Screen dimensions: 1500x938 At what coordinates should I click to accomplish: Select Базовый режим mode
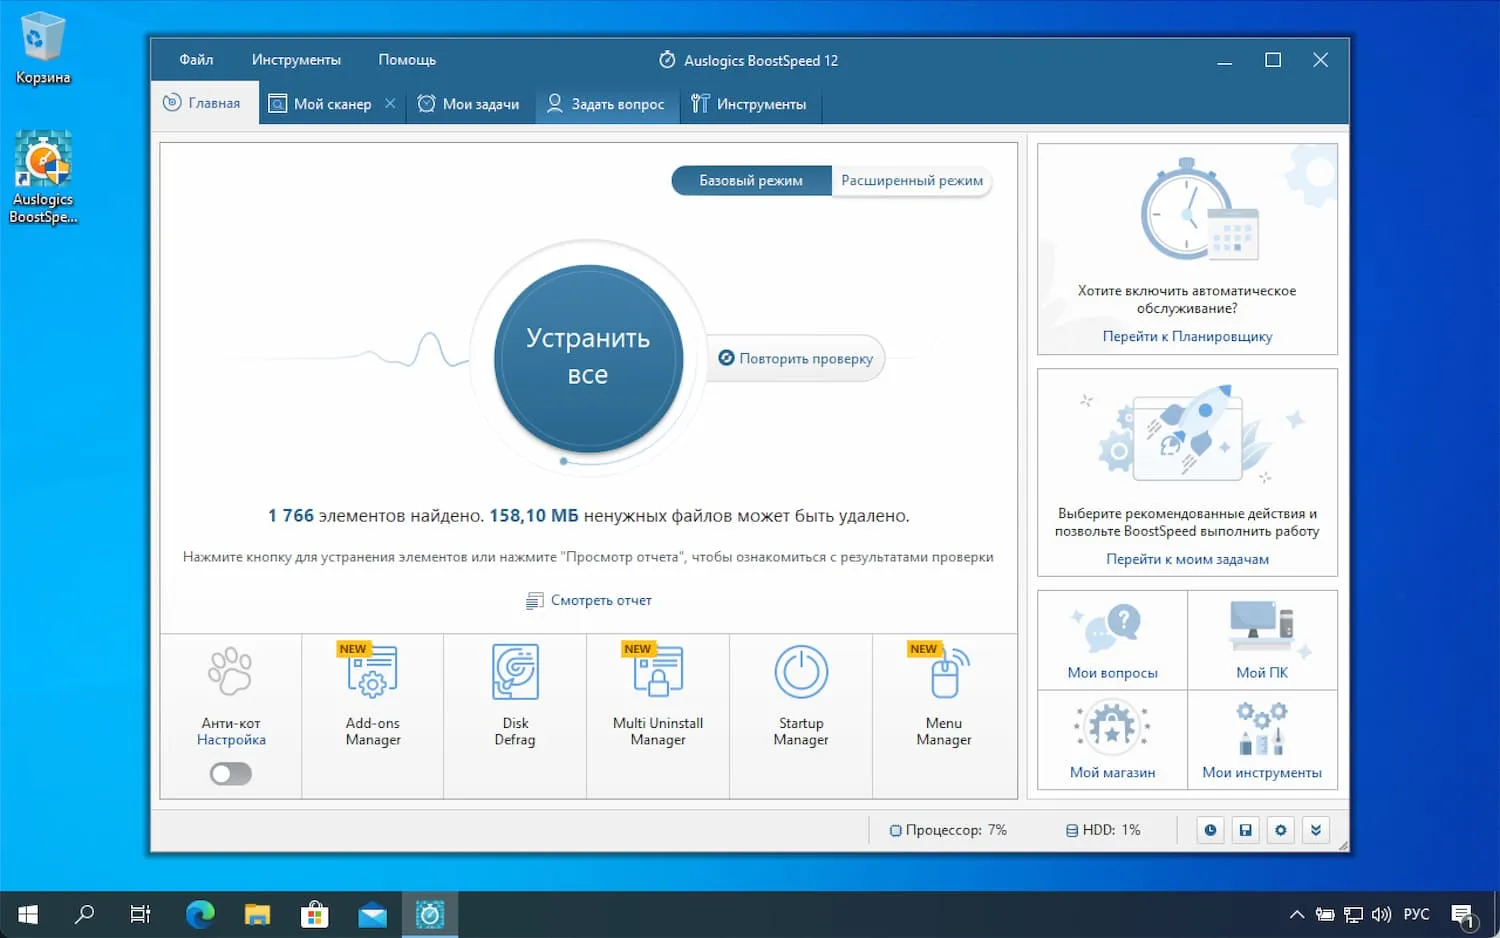[x=751, y=181]
